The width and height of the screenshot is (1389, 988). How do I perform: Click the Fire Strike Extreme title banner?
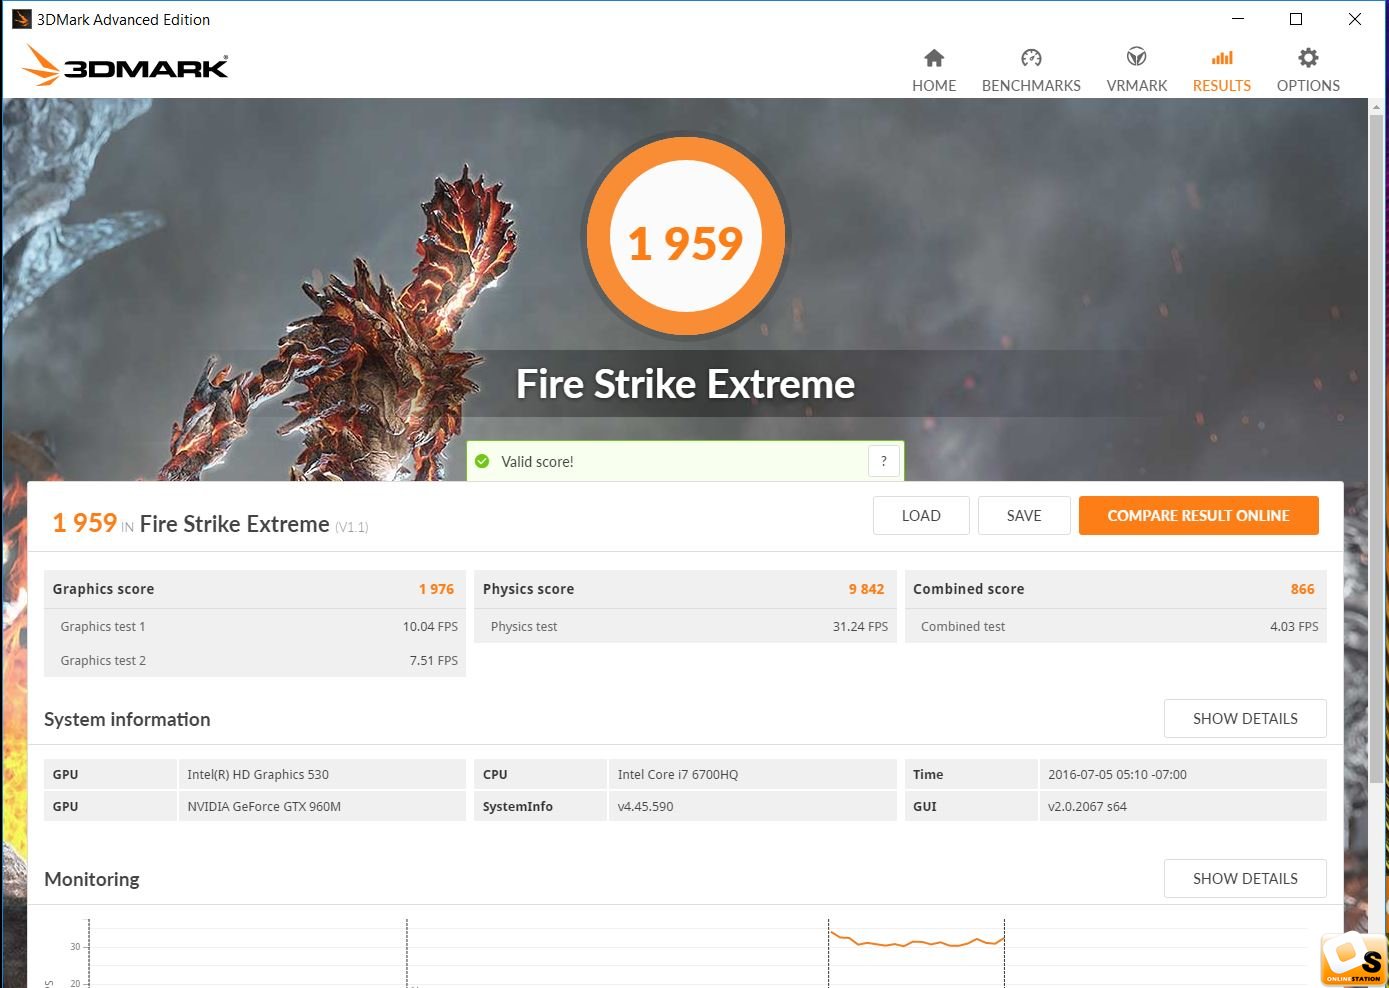point(685,384)
